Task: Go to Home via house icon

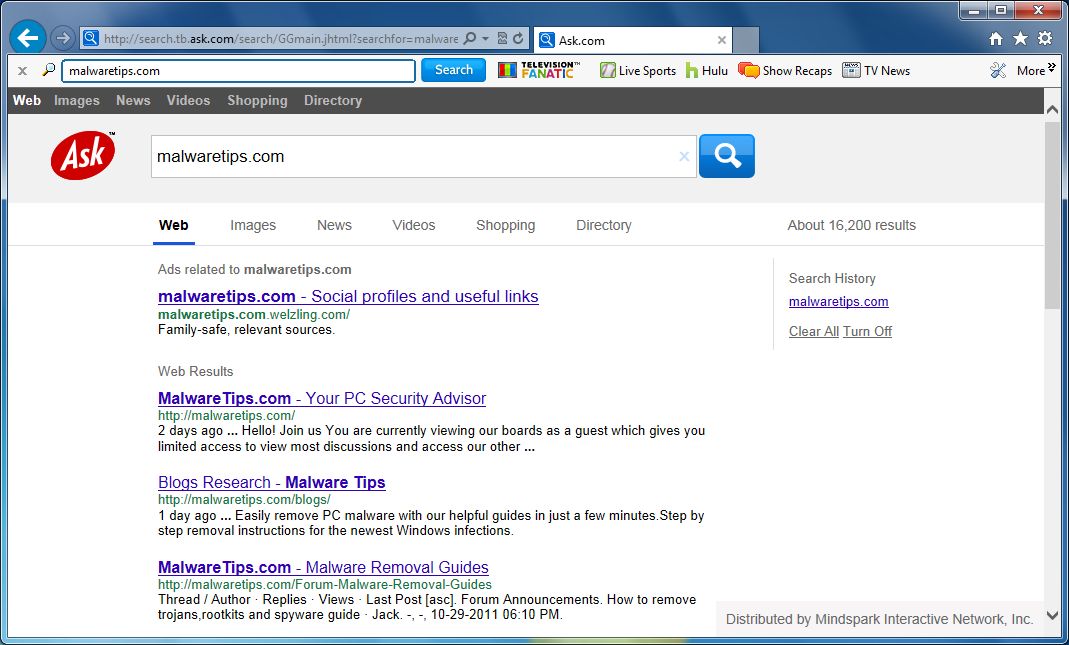Action: click(996, 39)
